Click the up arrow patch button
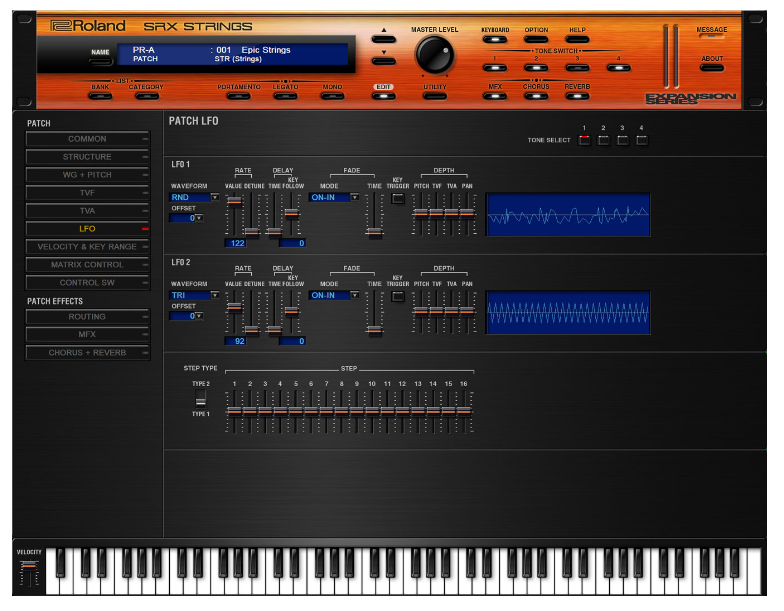 pyautogui.click(x=384, y=39)
